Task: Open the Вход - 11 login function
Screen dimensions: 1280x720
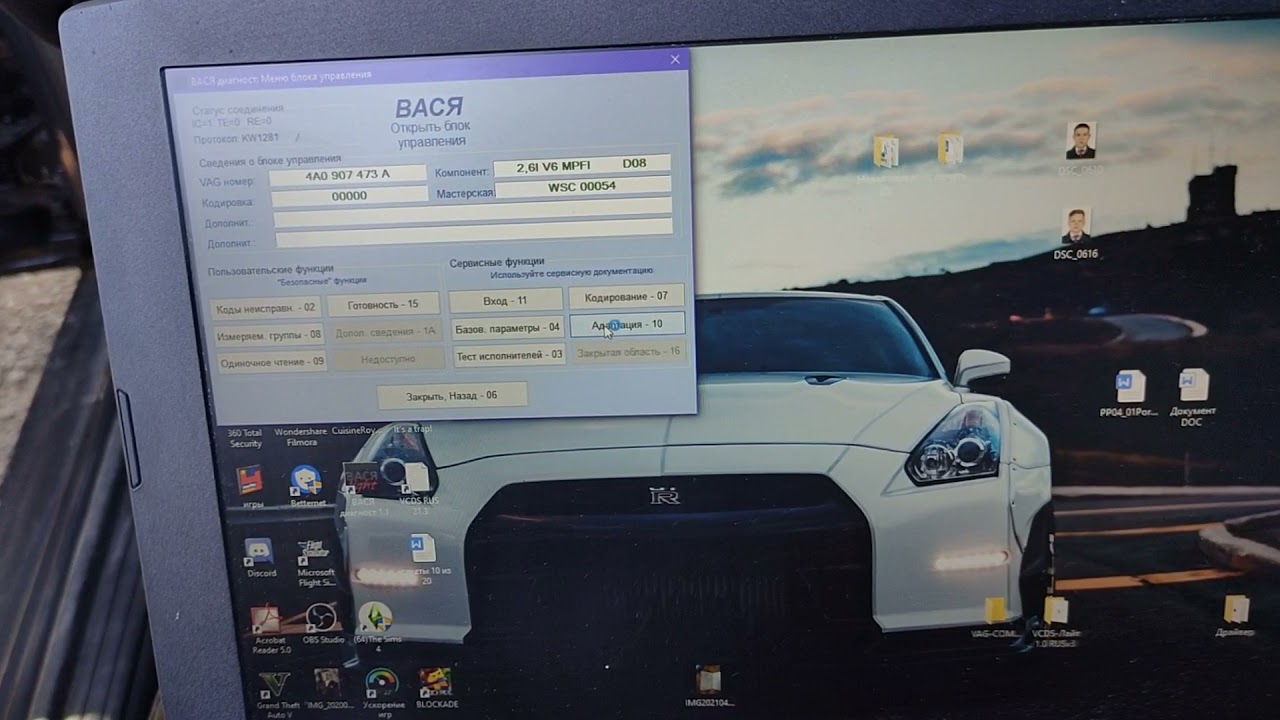Action: click(505, 300)
